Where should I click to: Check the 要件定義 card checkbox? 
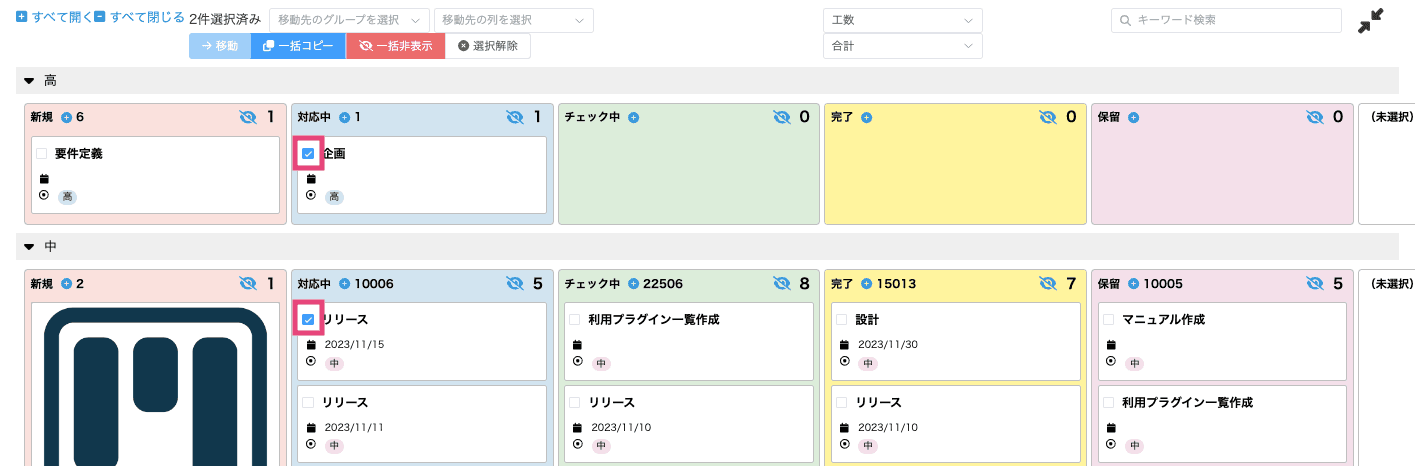pyautogui.click(x=42, y=154)
